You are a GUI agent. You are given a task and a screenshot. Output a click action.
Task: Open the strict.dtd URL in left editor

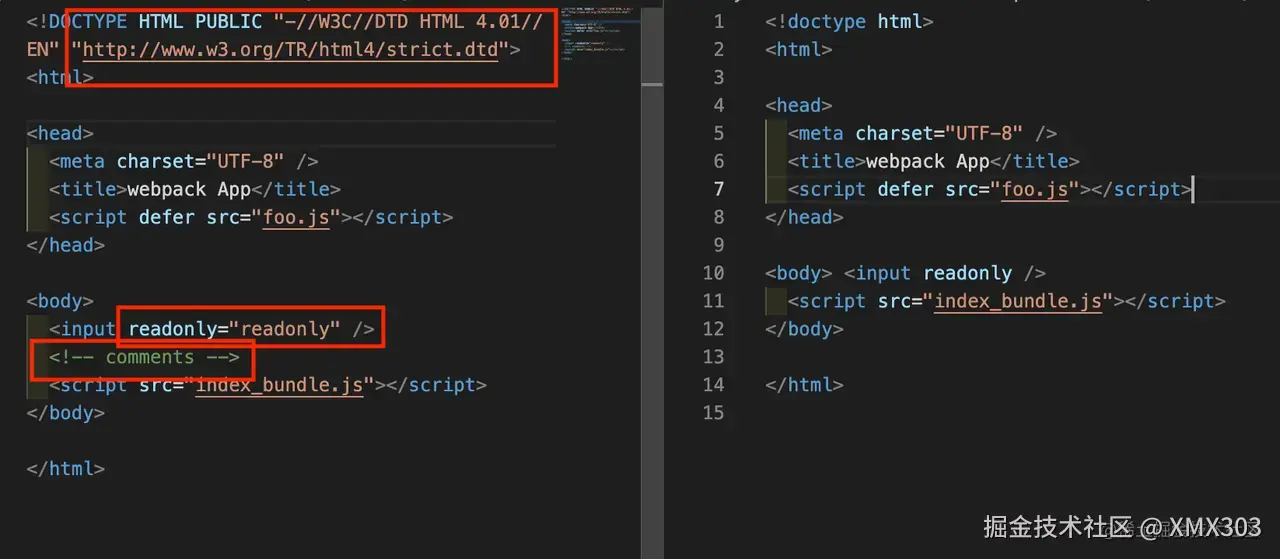tap(290, 48)
